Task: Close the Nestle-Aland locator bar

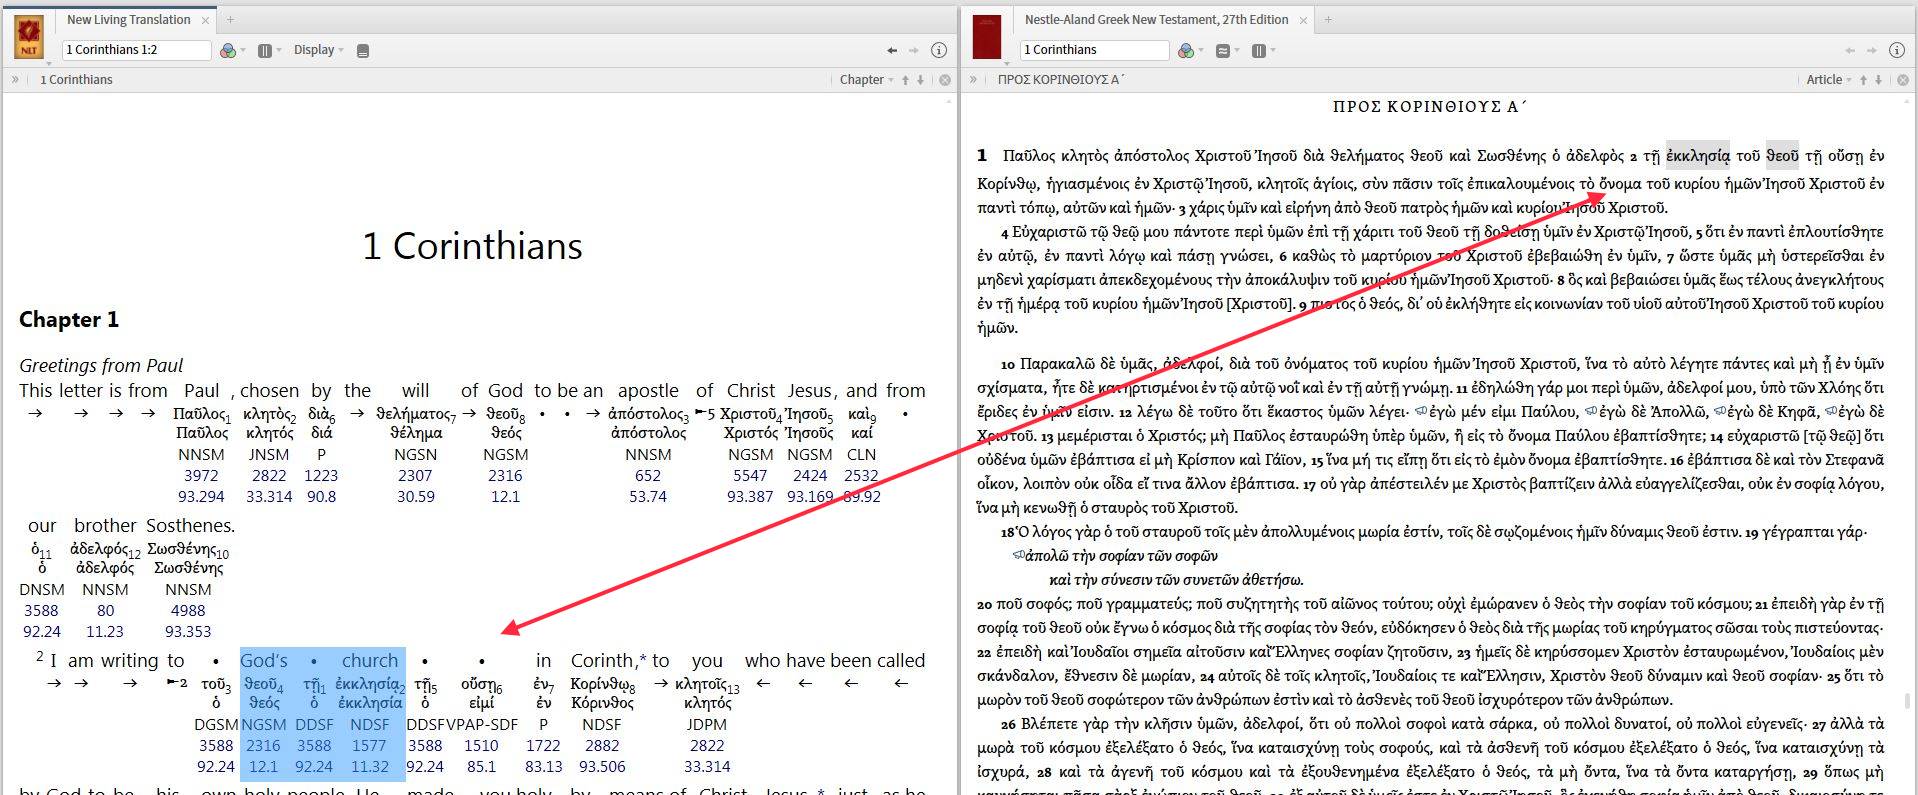Action: (1903, 80)
